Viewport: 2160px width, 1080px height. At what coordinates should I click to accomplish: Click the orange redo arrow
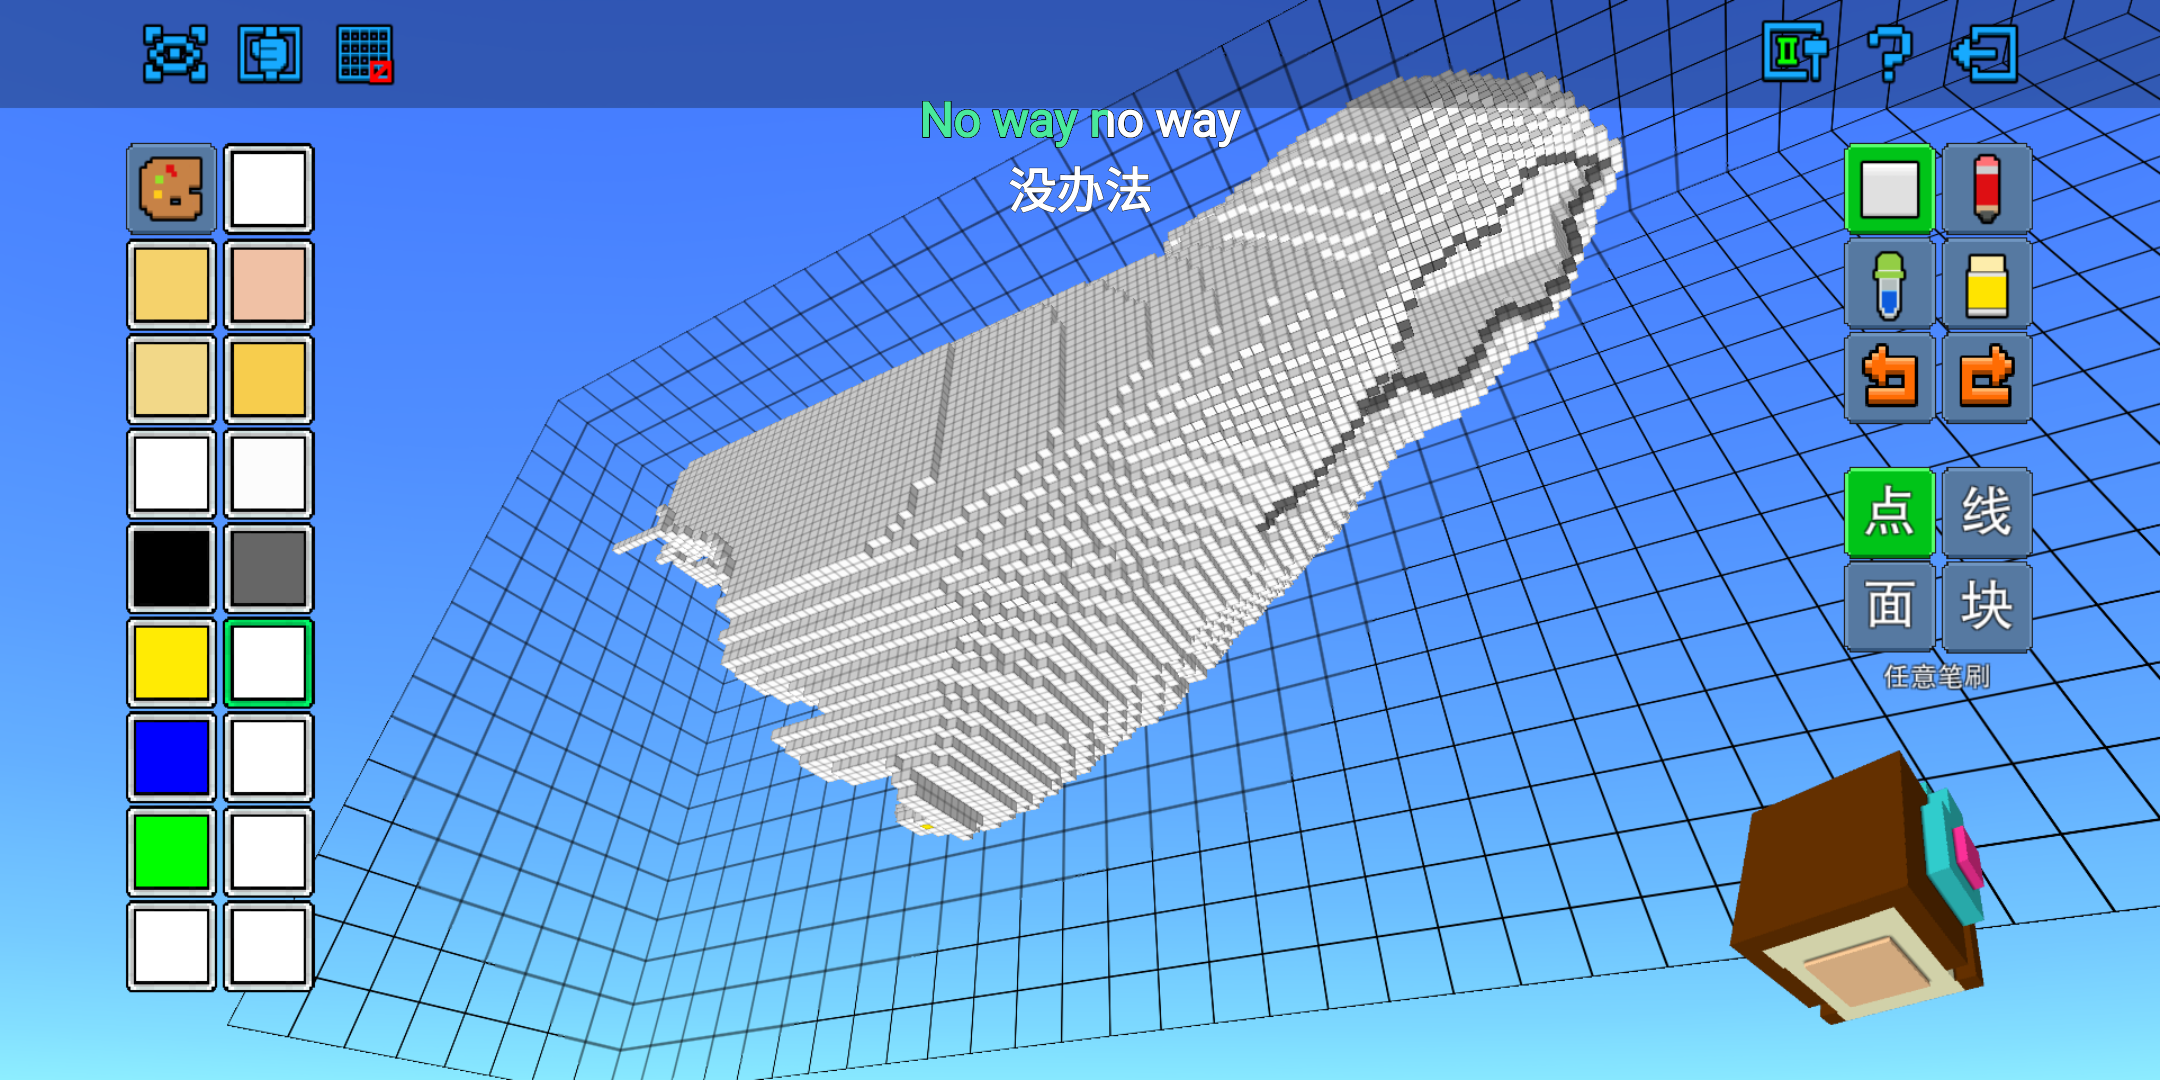coord(1986,378)
